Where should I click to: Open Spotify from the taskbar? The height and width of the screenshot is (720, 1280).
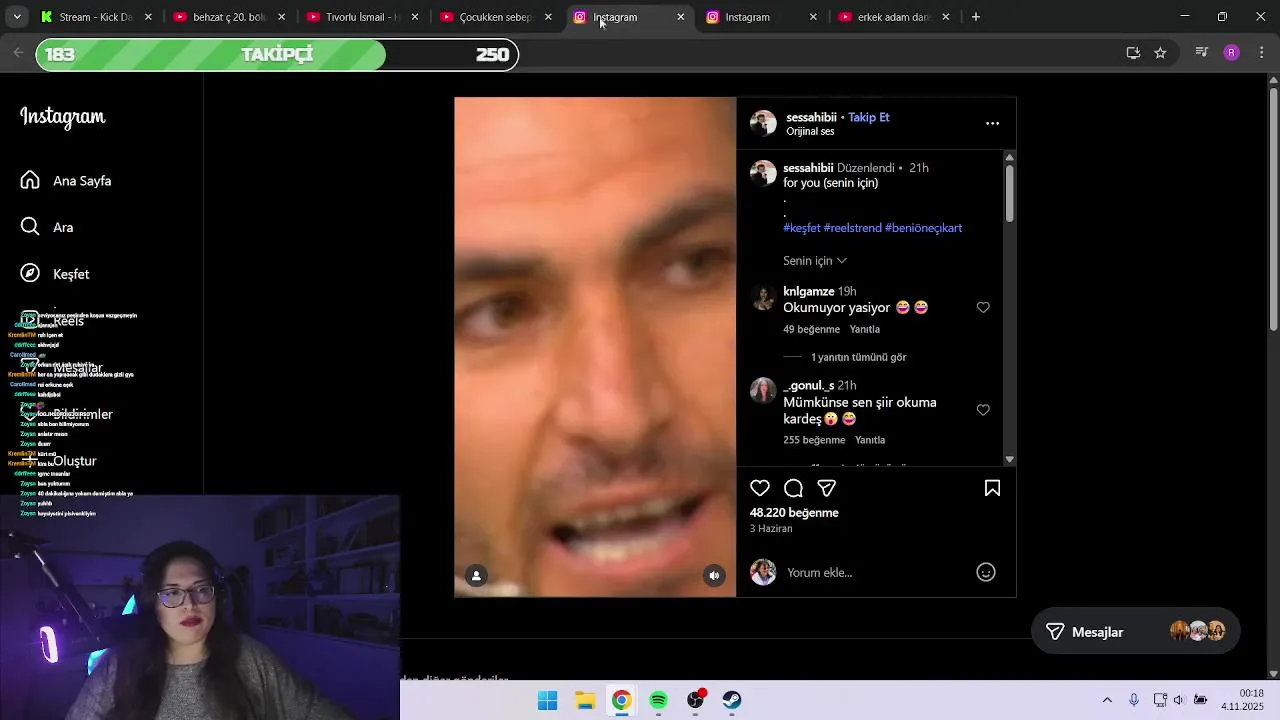click(659, 700)
